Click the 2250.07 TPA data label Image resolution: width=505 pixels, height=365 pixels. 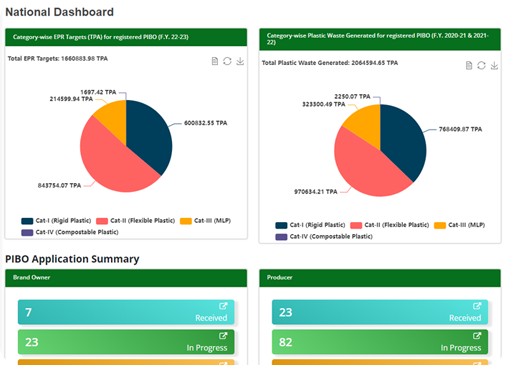tap(352, 96)
